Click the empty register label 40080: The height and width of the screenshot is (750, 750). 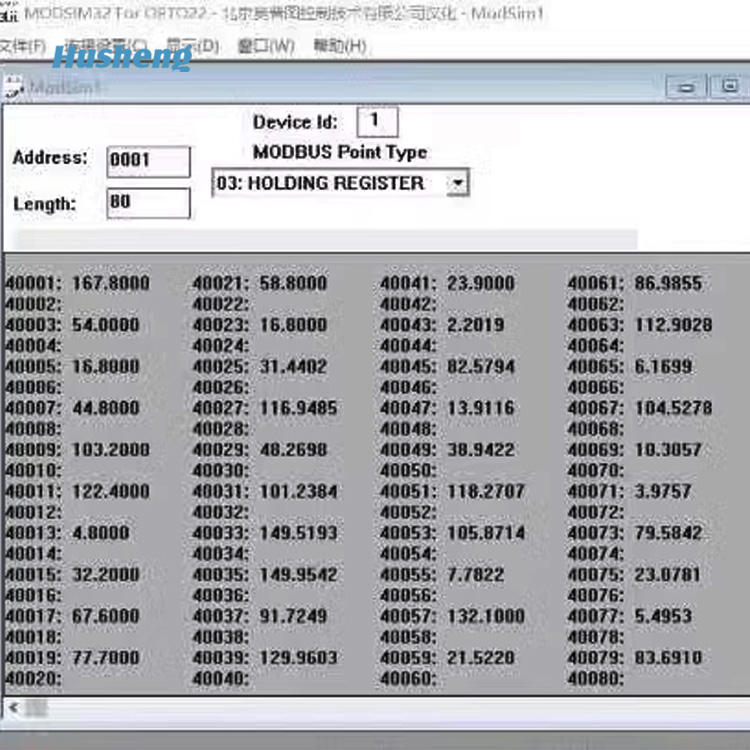point(596,679)
